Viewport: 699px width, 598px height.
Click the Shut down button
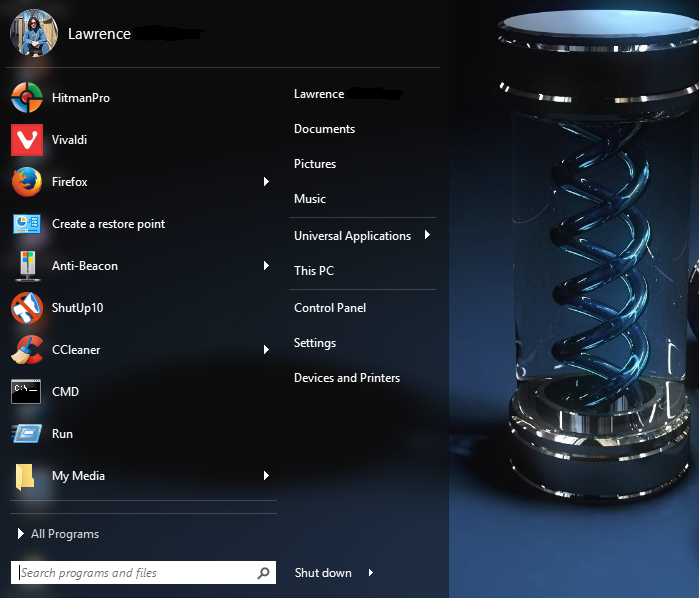[323, 573]
